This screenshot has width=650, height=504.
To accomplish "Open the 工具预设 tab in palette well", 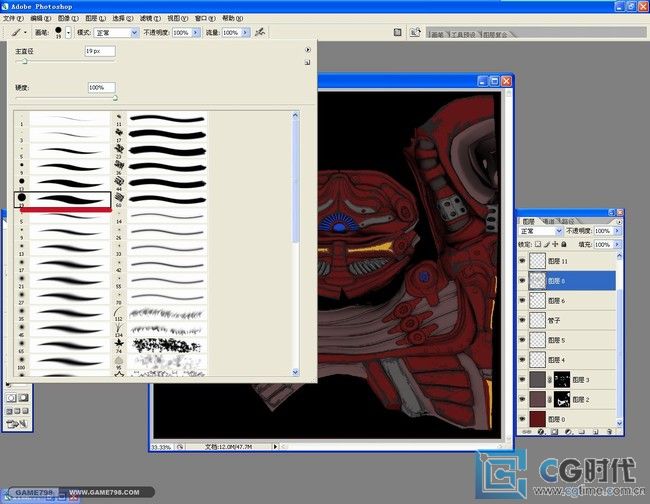I will click(463, 34).
